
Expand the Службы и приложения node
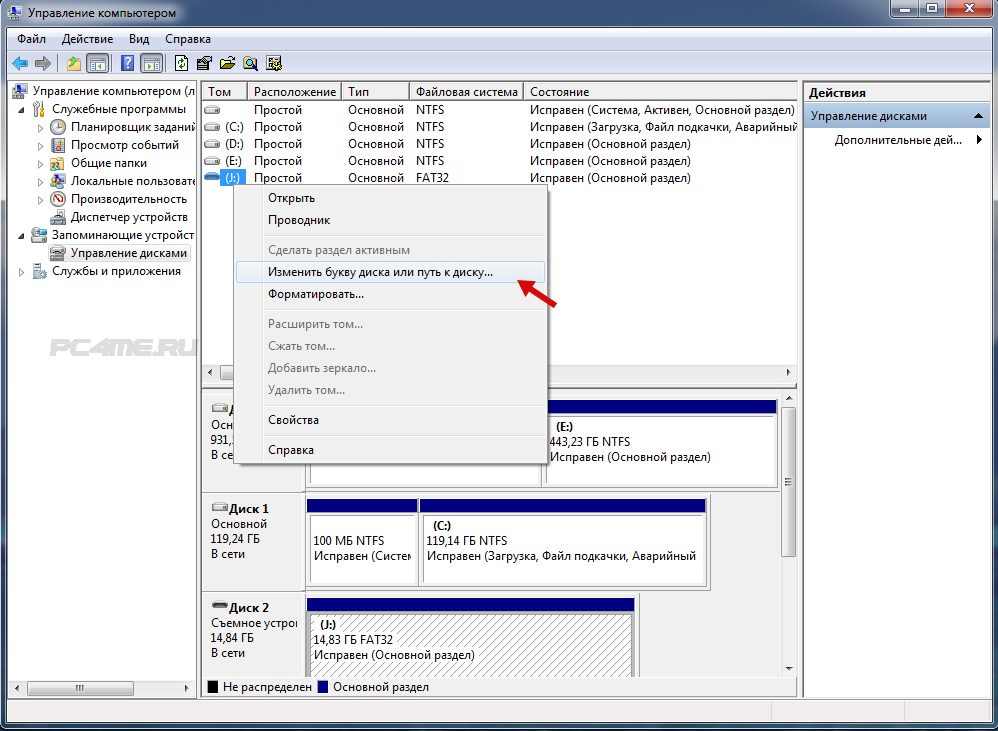coord(23,272)
